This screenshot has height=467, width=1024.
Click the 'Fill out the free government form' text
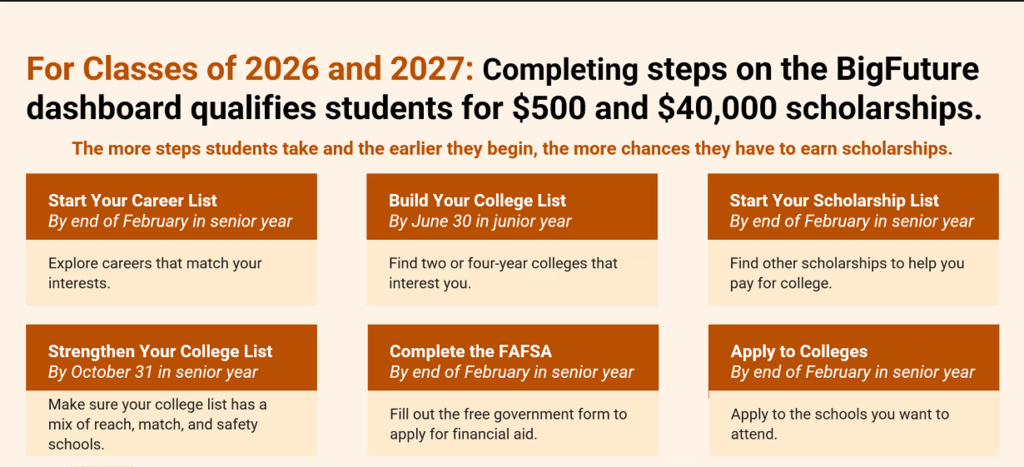(510, 424)
